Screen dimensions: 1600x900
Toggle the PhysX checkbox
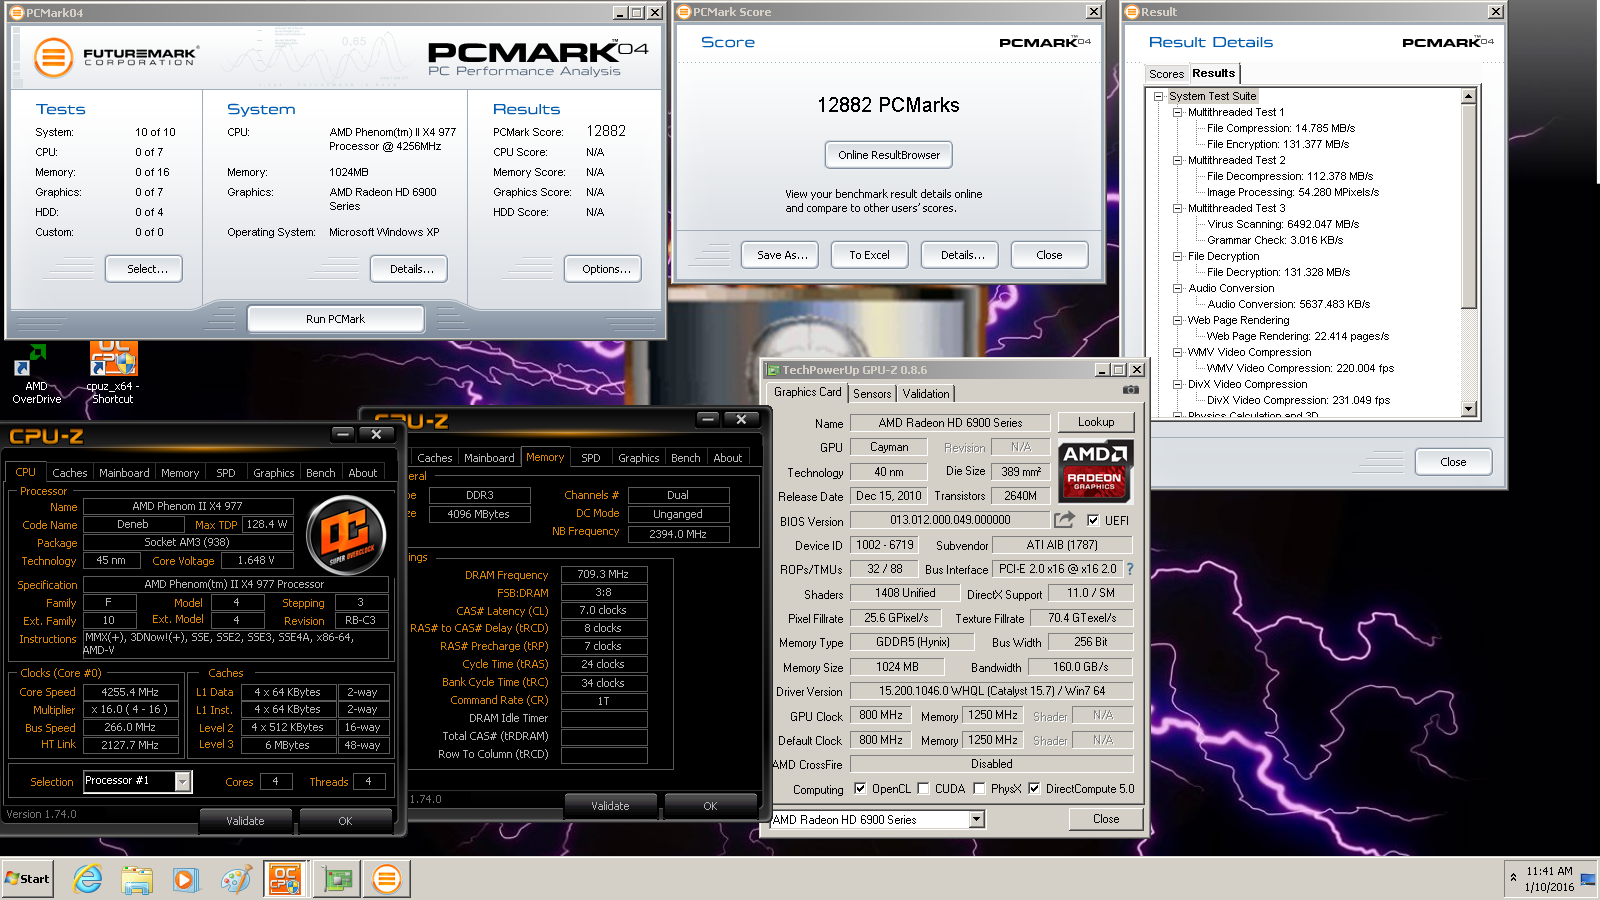(979, 788)
